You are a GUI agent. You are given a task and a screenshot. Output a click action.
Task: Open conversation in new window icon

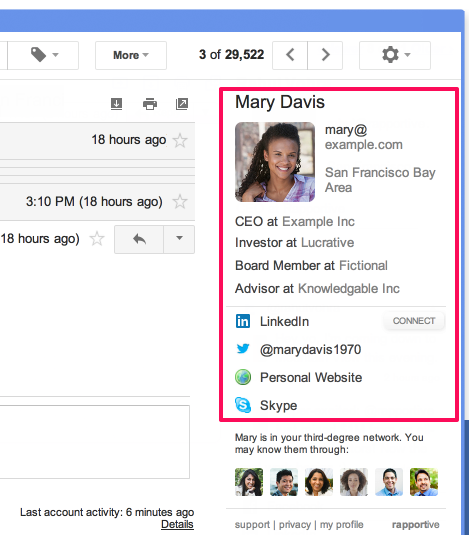point(182,104)
